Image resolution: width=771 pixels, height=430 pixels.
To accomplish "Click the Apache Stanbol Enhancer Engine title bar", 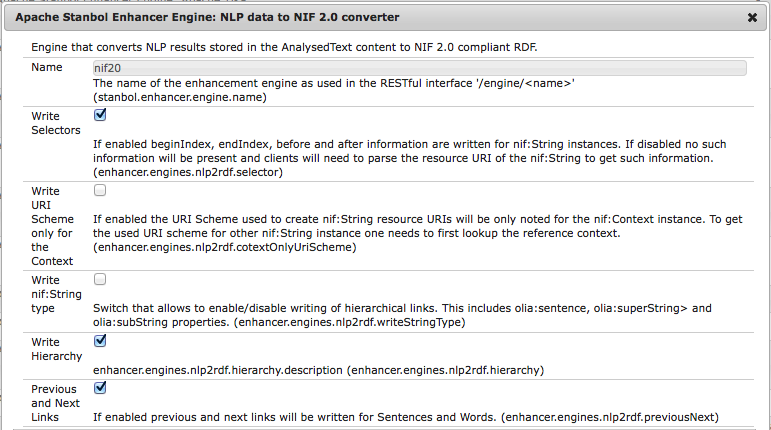I will 300,17.
